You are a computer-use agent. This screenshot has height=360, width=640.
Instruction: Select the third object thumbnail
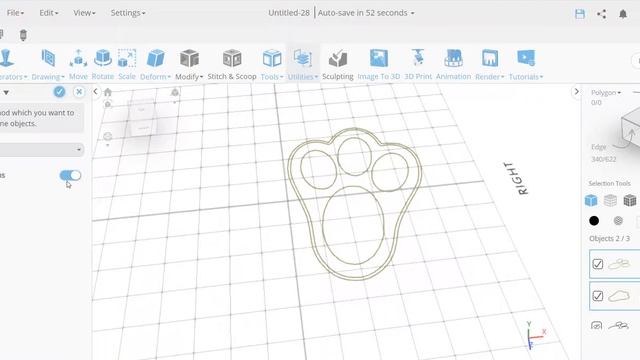point(618,325)
